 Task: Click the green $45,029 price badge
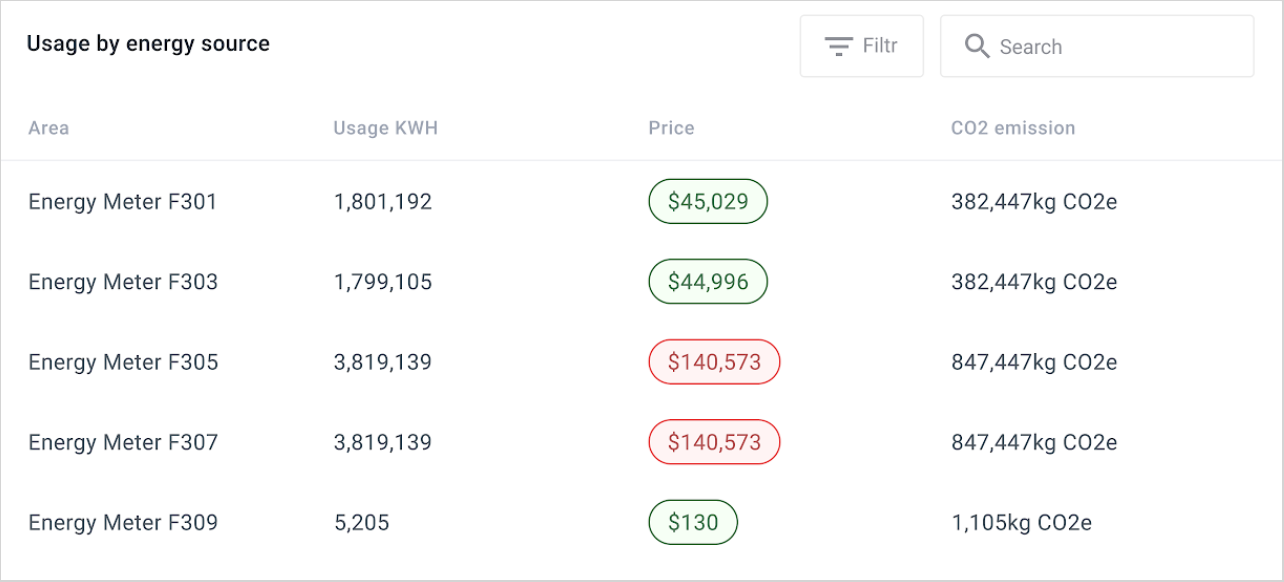(708, 202)
